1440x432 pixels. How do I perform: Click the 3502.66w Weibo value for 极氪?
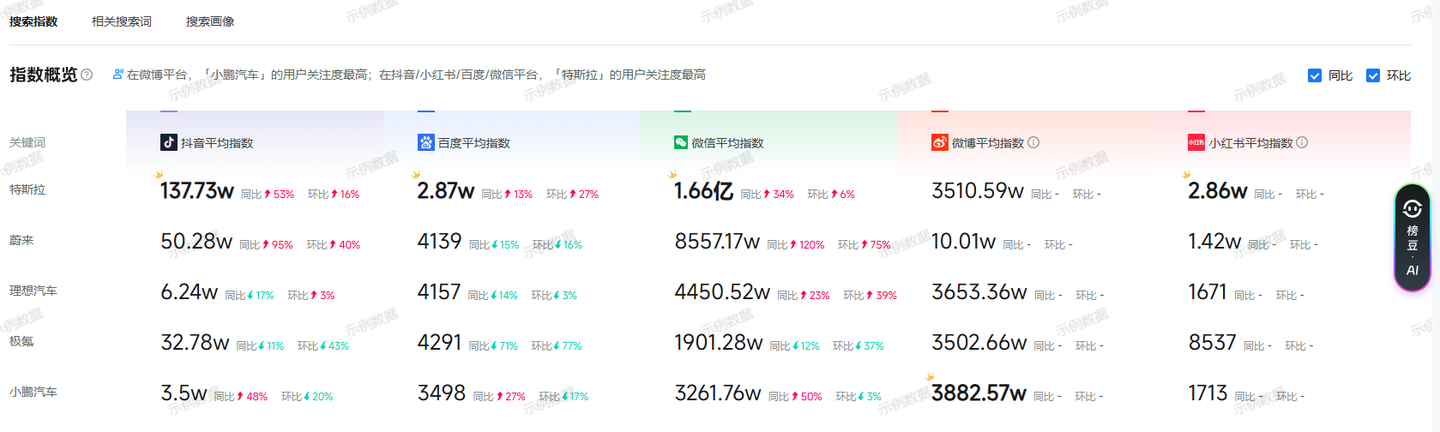[x=979, y=342]
